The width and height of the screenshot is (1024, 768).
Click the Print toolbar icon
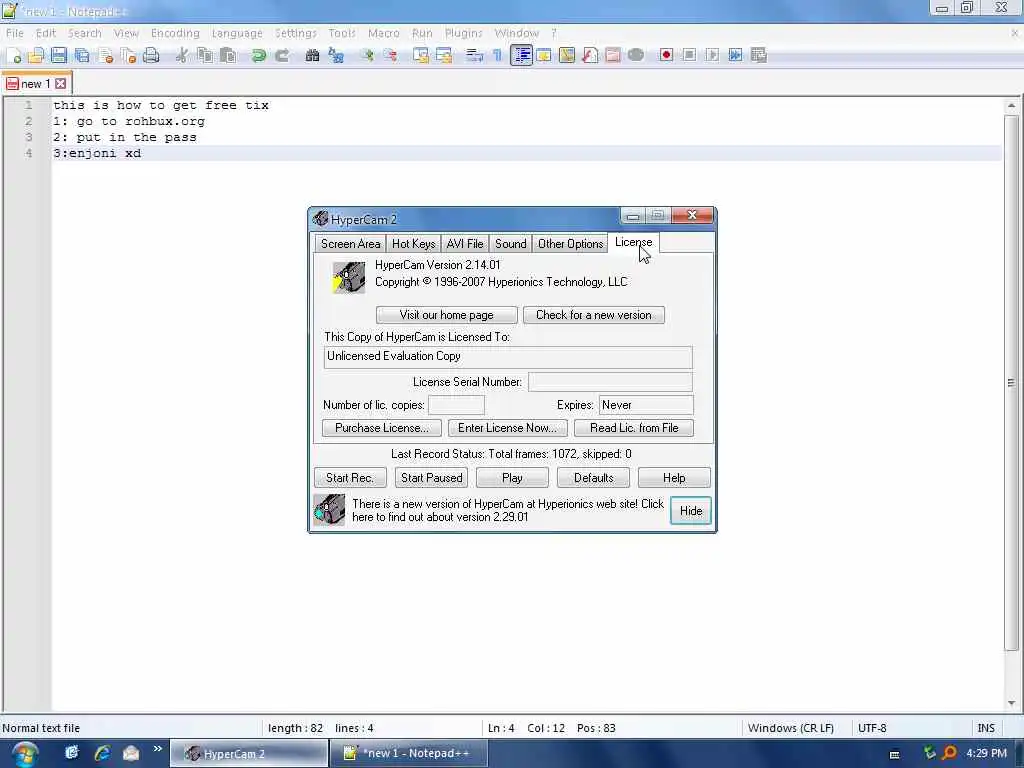click(x=152, y=56)
